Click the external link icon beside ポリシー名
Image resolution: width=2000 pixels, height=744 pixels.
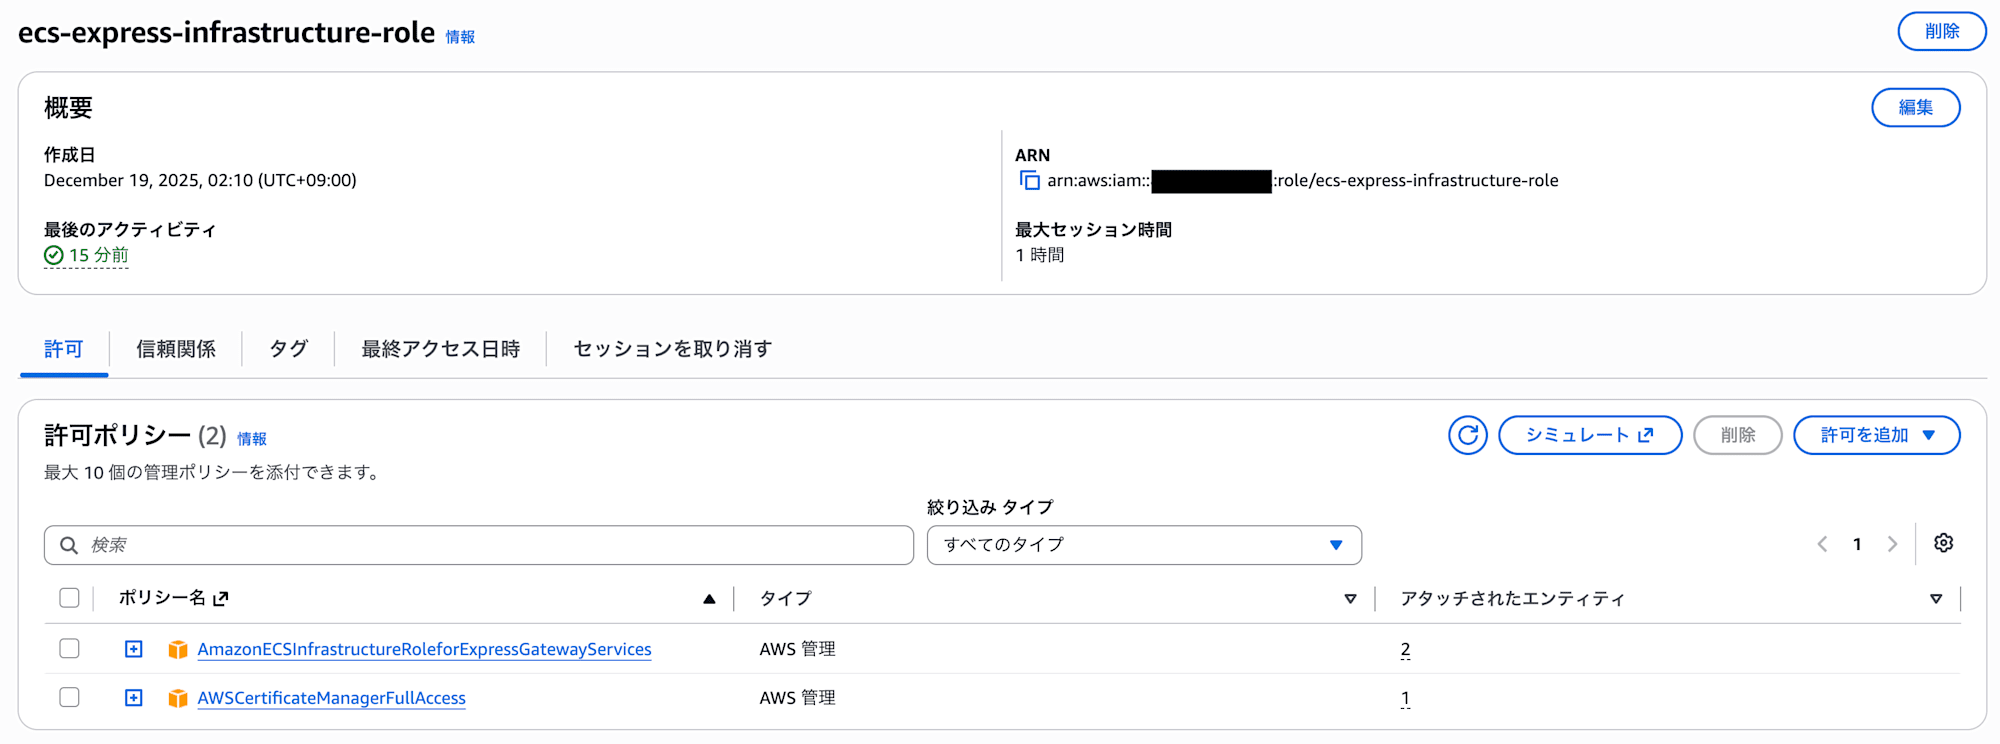pyautogui.click(x=221, y=598)
